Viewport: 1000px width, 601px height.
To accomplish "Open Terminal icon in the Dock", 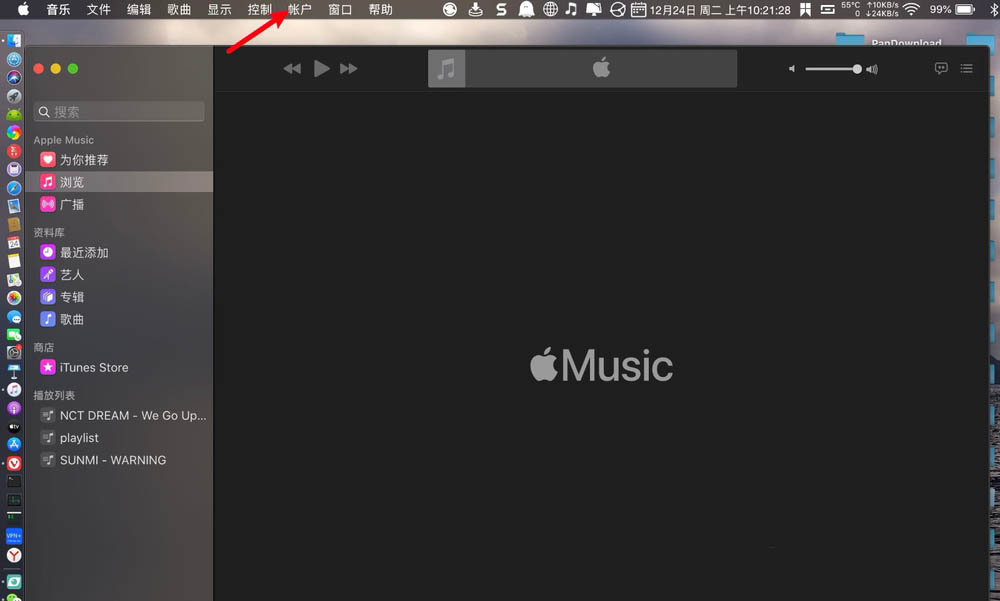I will point(14,482).
